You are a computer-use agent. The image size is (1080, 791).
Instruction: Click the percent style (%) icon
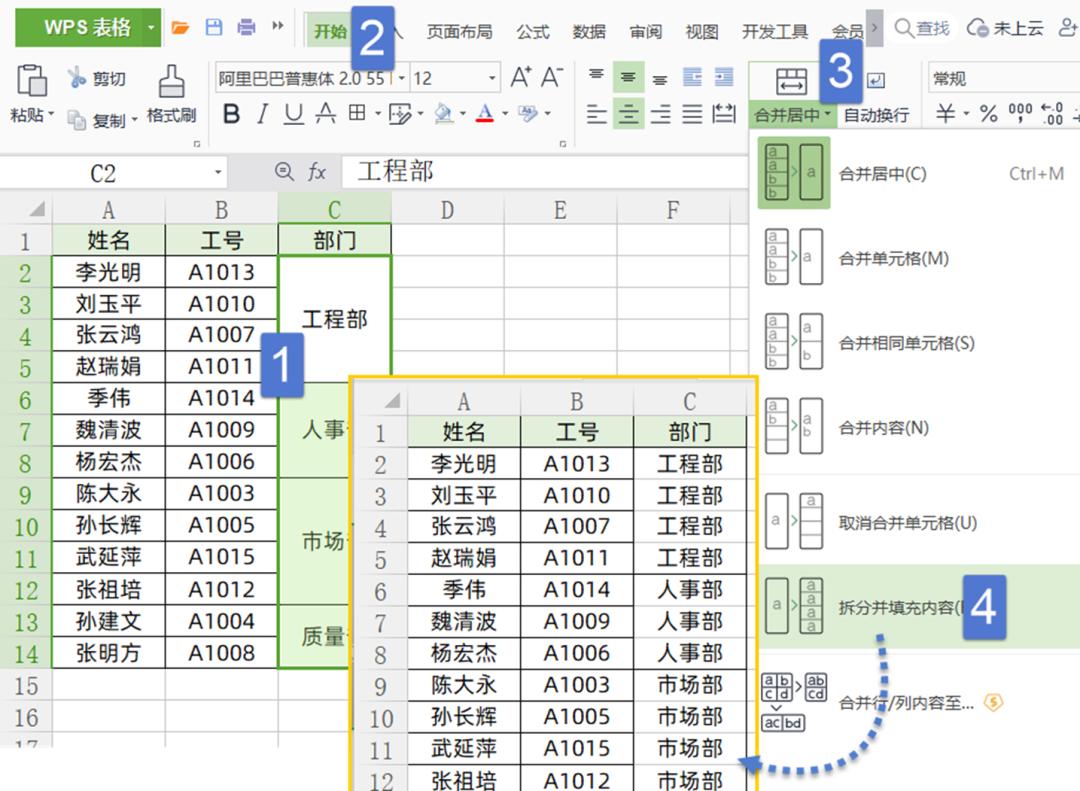click(988, 113)
